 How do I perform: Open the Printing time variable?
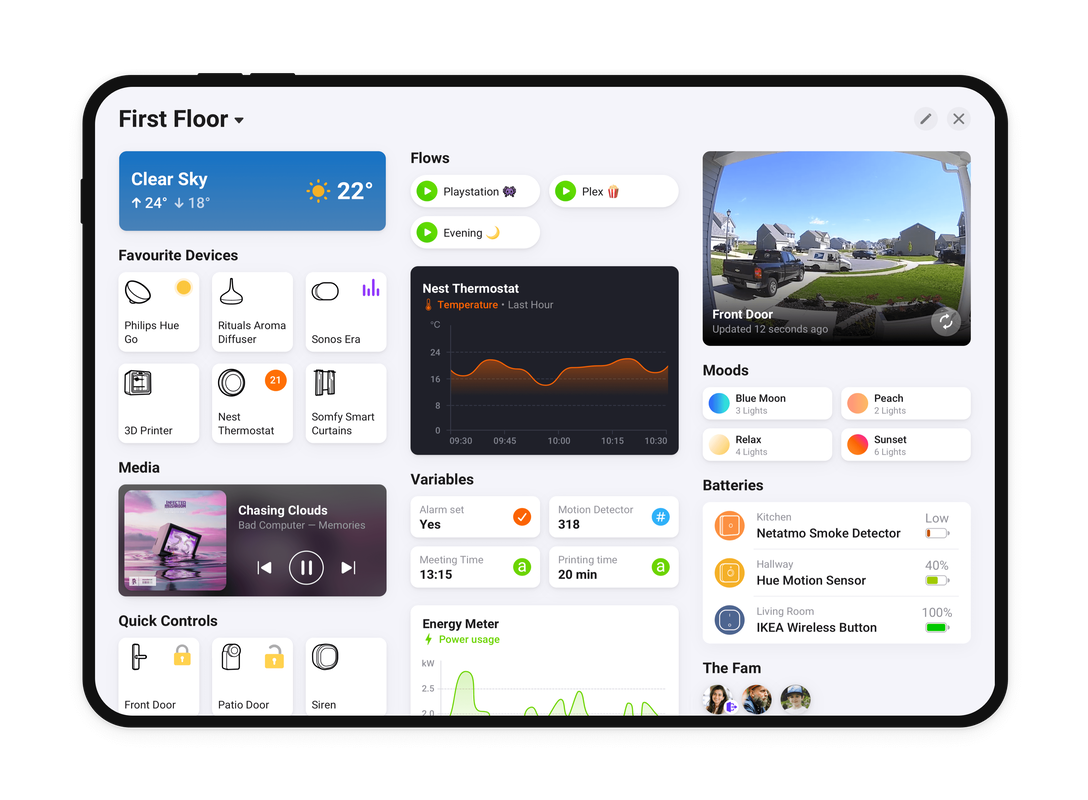click(613, 567)
